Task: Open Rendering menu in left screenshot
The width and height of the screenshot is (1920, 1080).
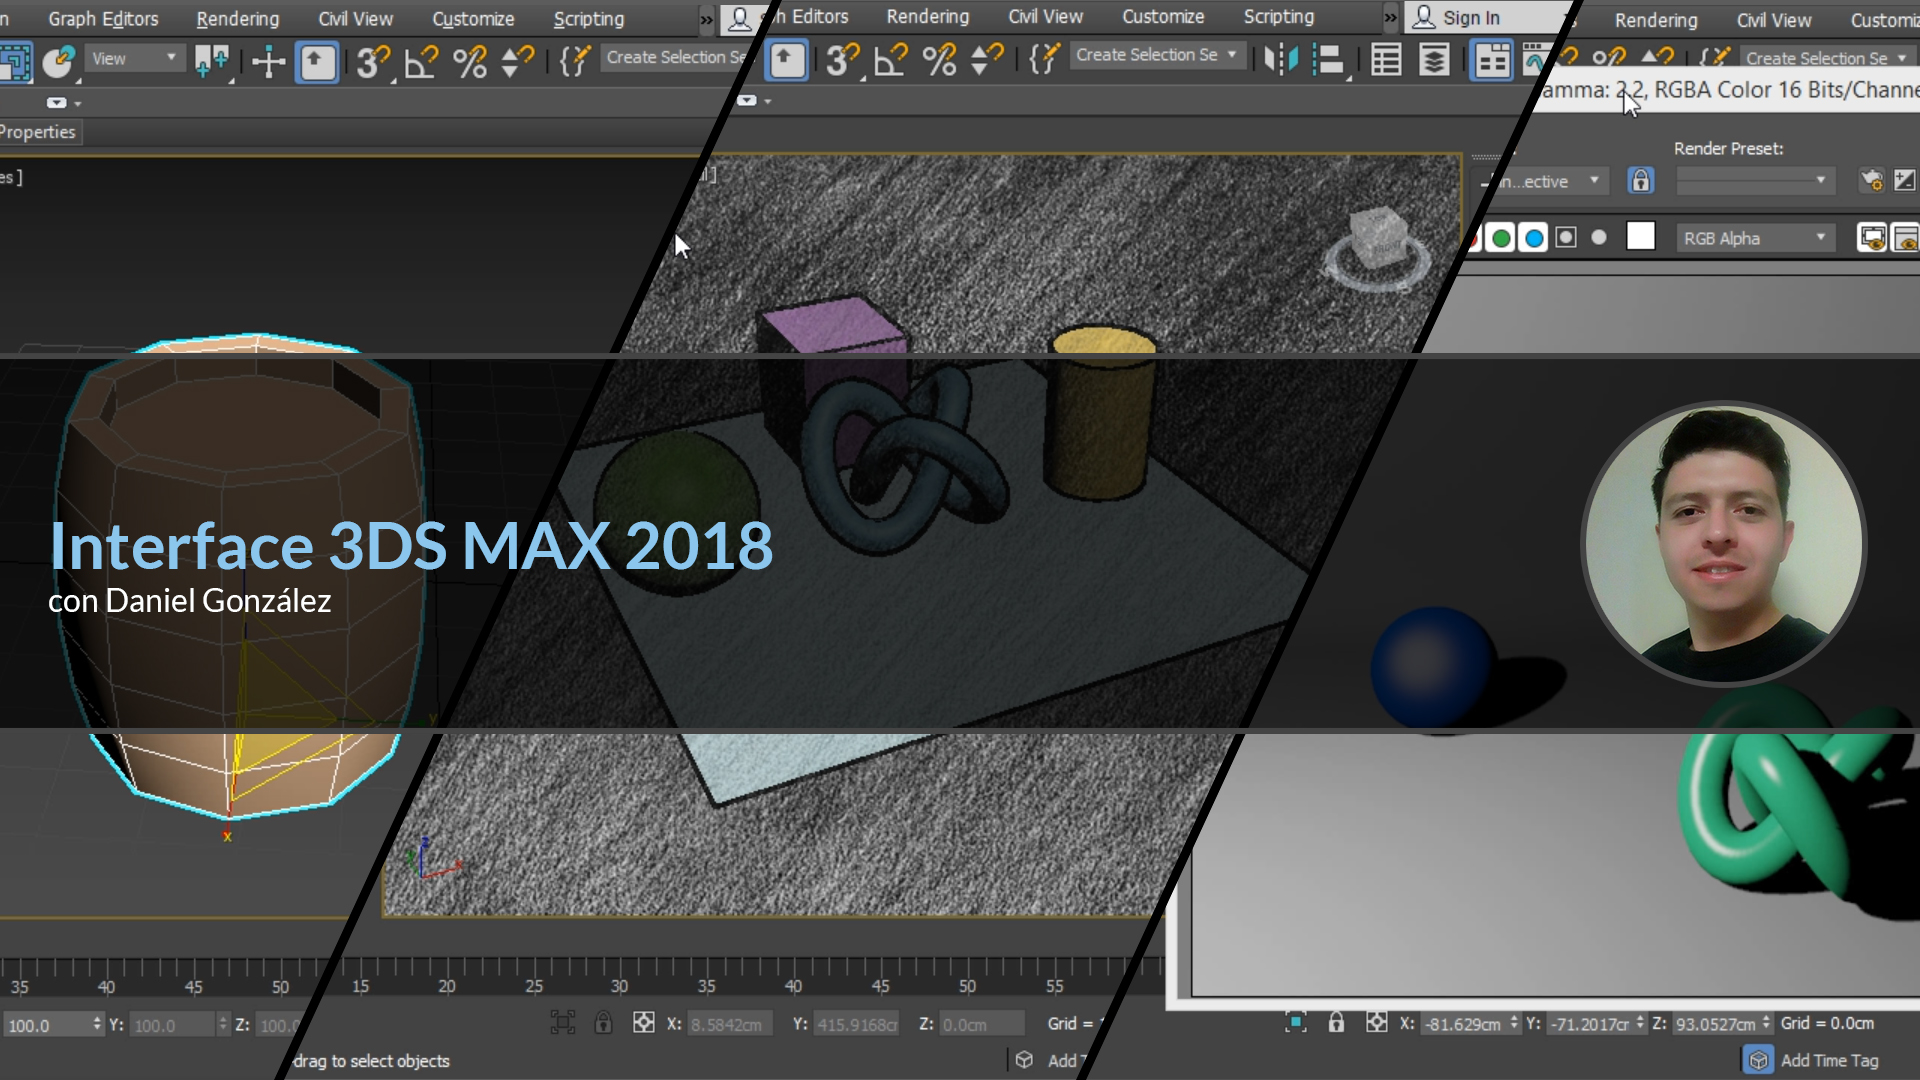Action: (237, 19)
